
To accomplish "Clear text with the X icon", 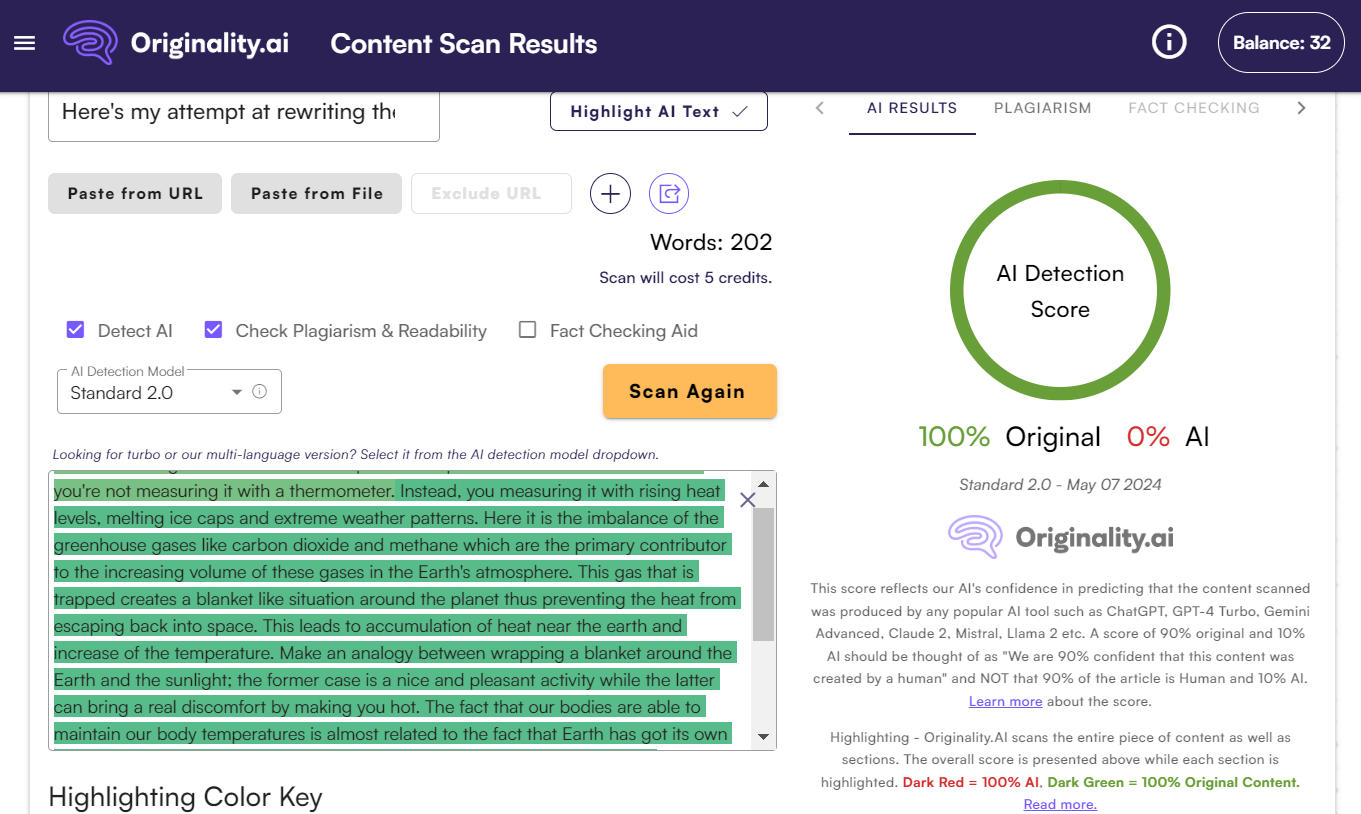I will (x=747, y=500).
